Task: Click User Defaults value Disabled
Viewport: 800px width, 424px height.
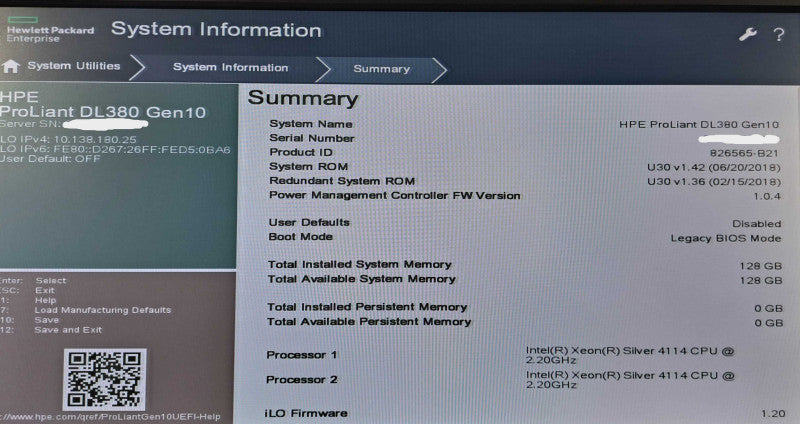Action: [757, 223]
